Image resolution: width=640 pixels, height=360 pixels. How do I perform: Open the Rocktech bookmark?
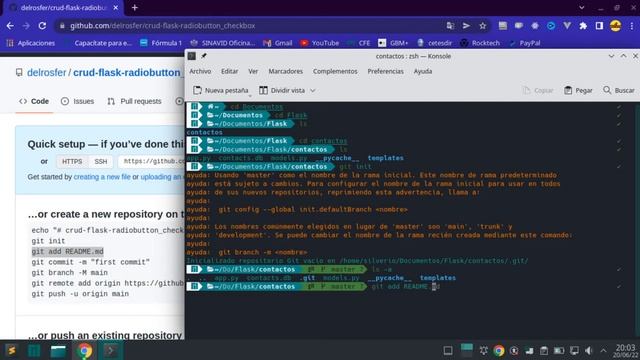(480, 43)
